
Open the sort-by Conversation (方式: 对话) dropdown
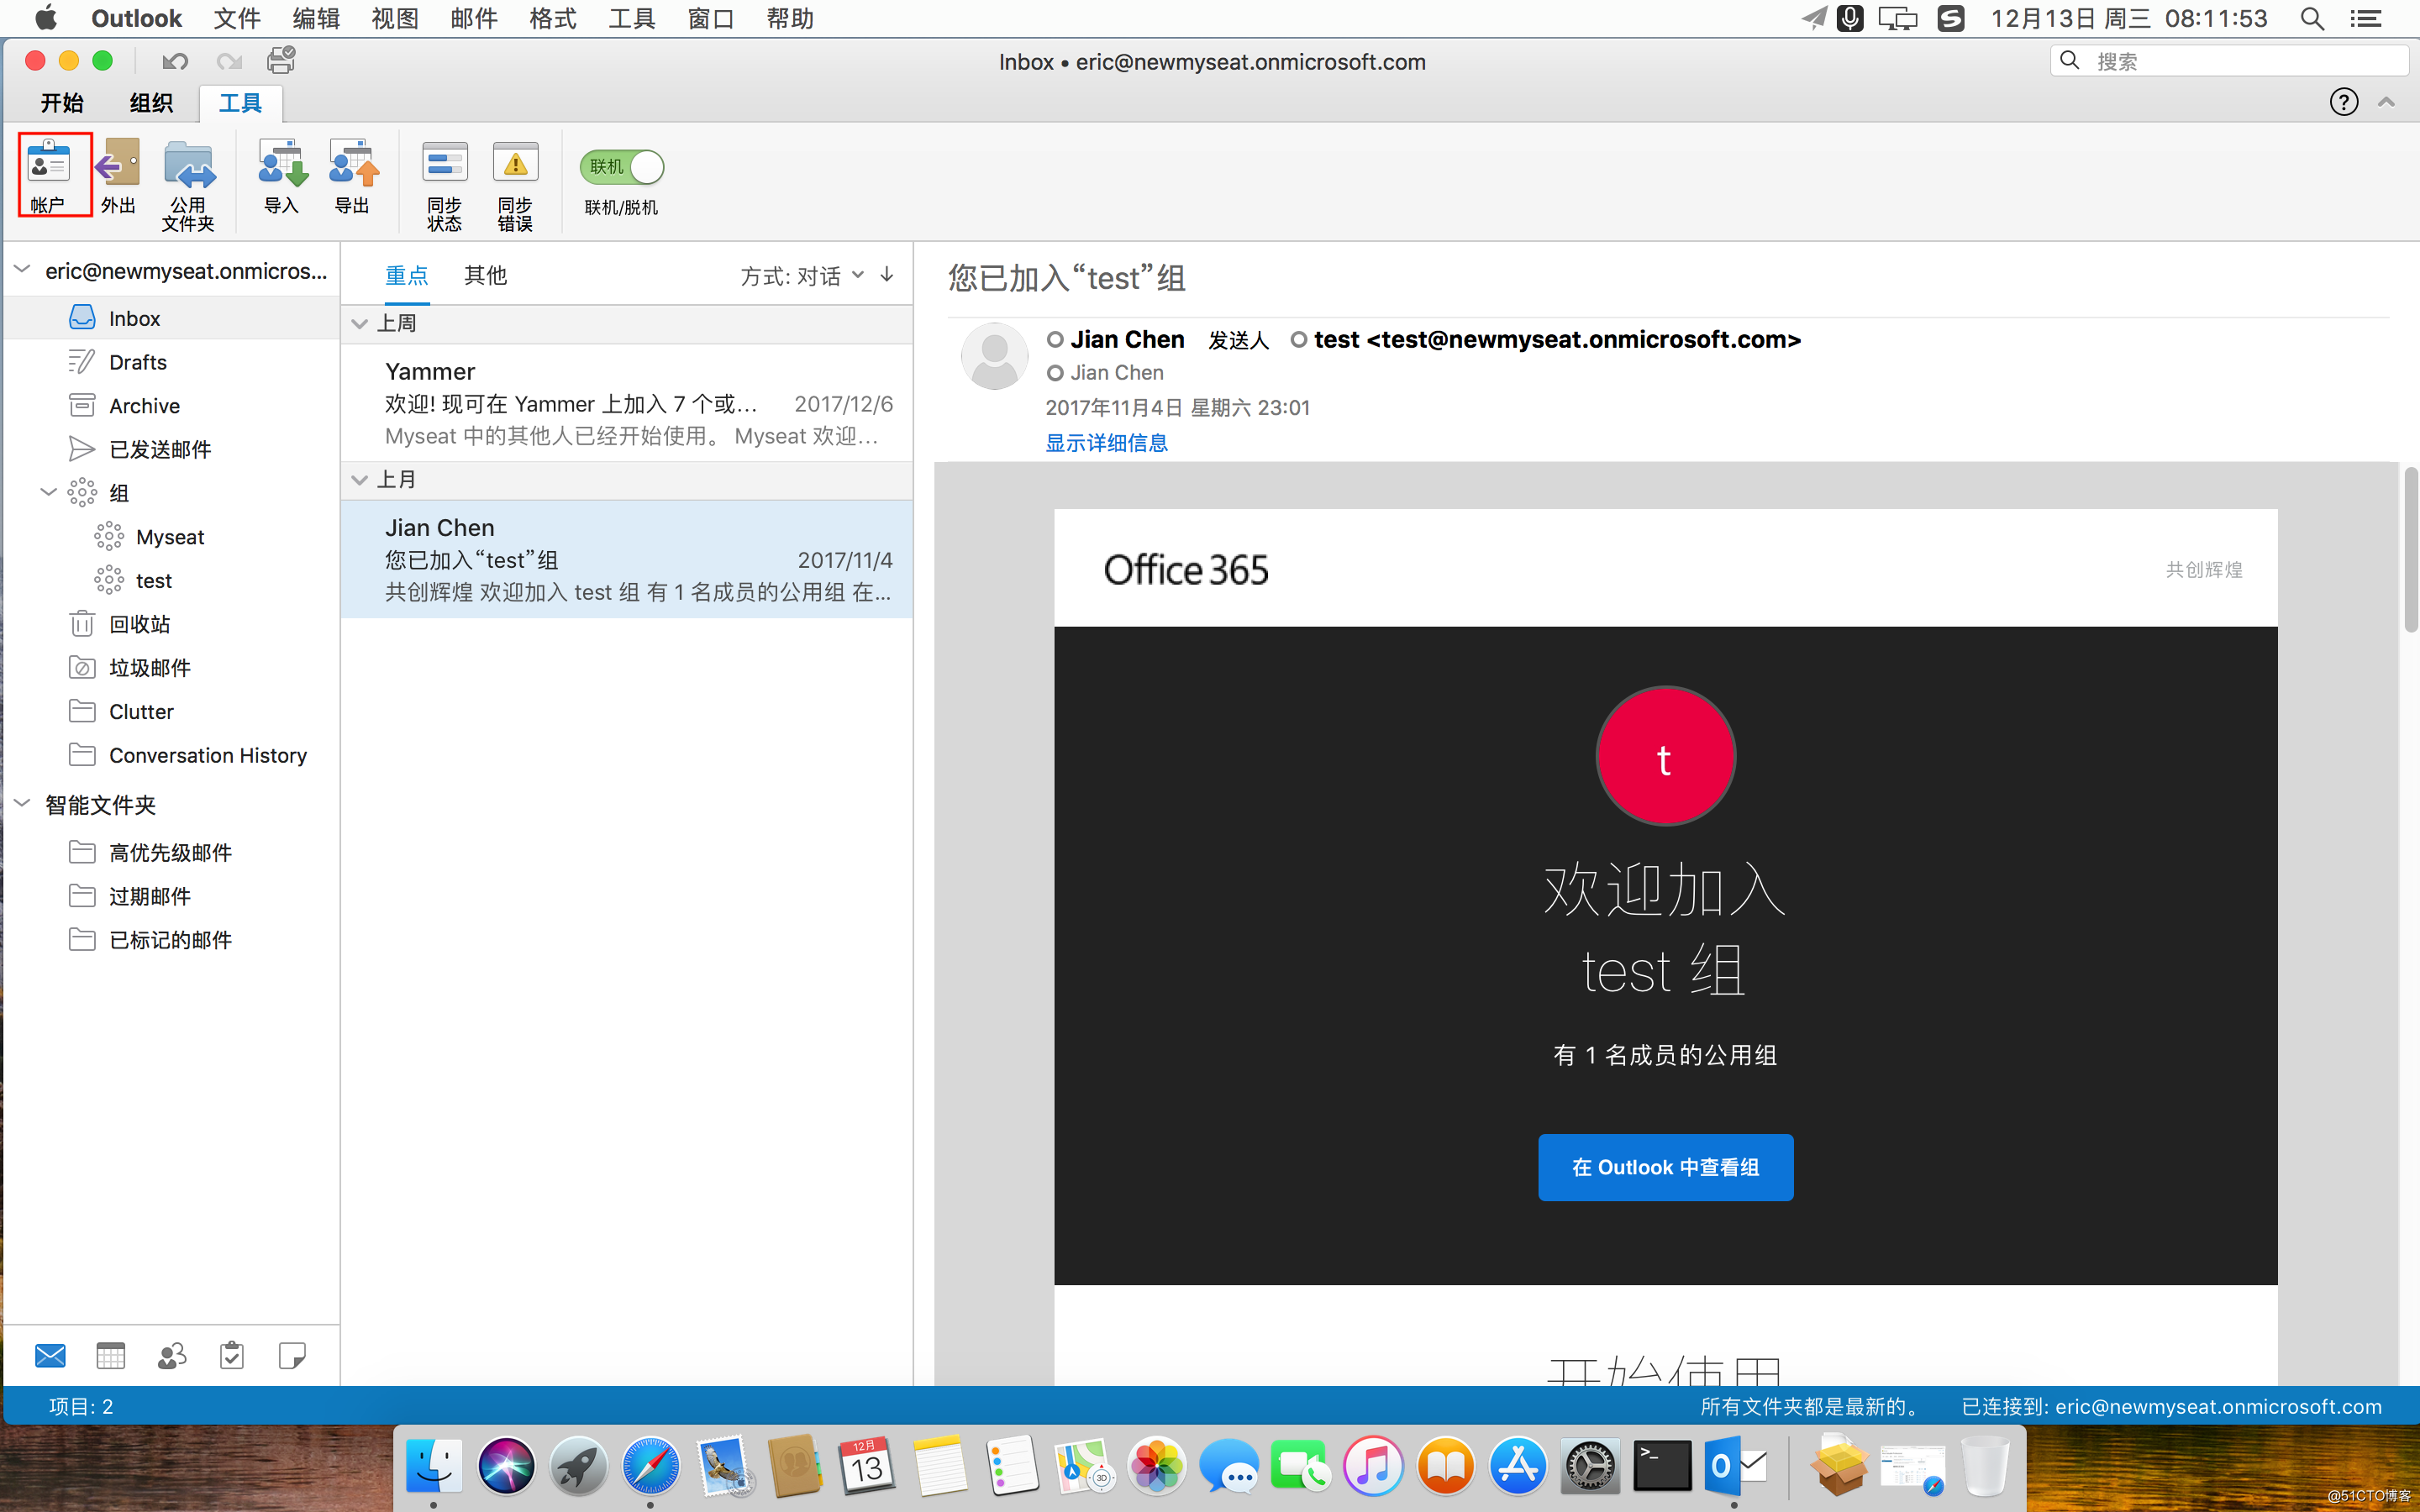802,276
